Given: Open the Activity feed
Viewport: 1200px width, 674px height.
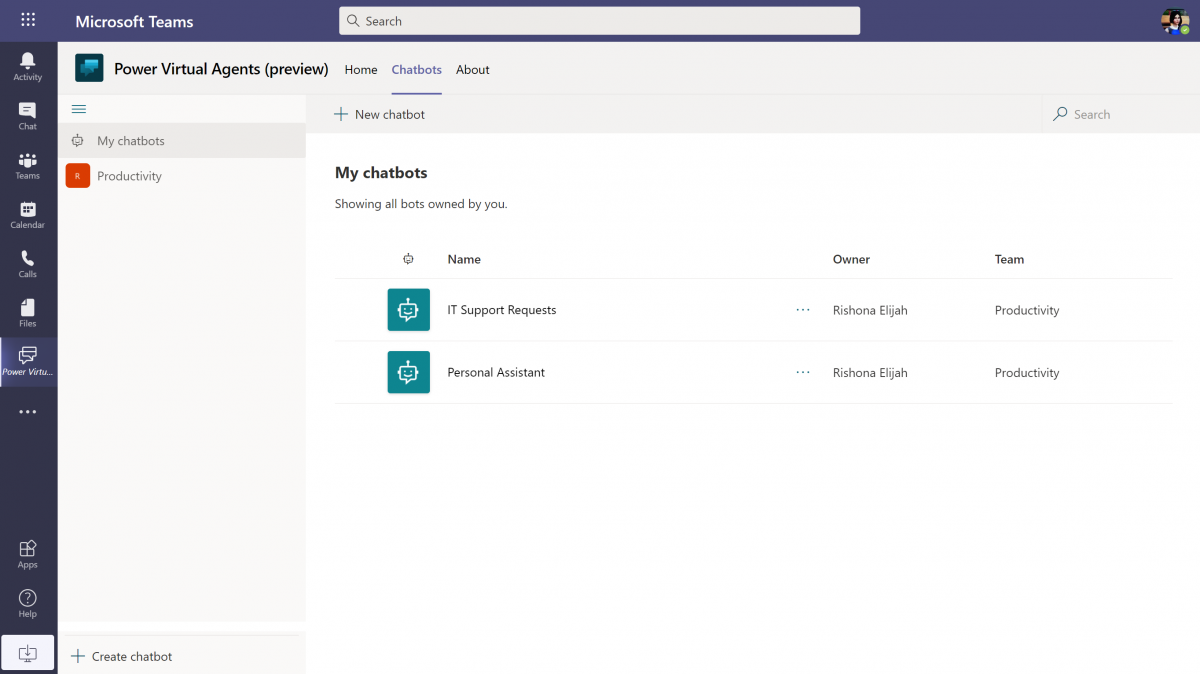Looking at the screenshot, I should click(x=27, y=64).
